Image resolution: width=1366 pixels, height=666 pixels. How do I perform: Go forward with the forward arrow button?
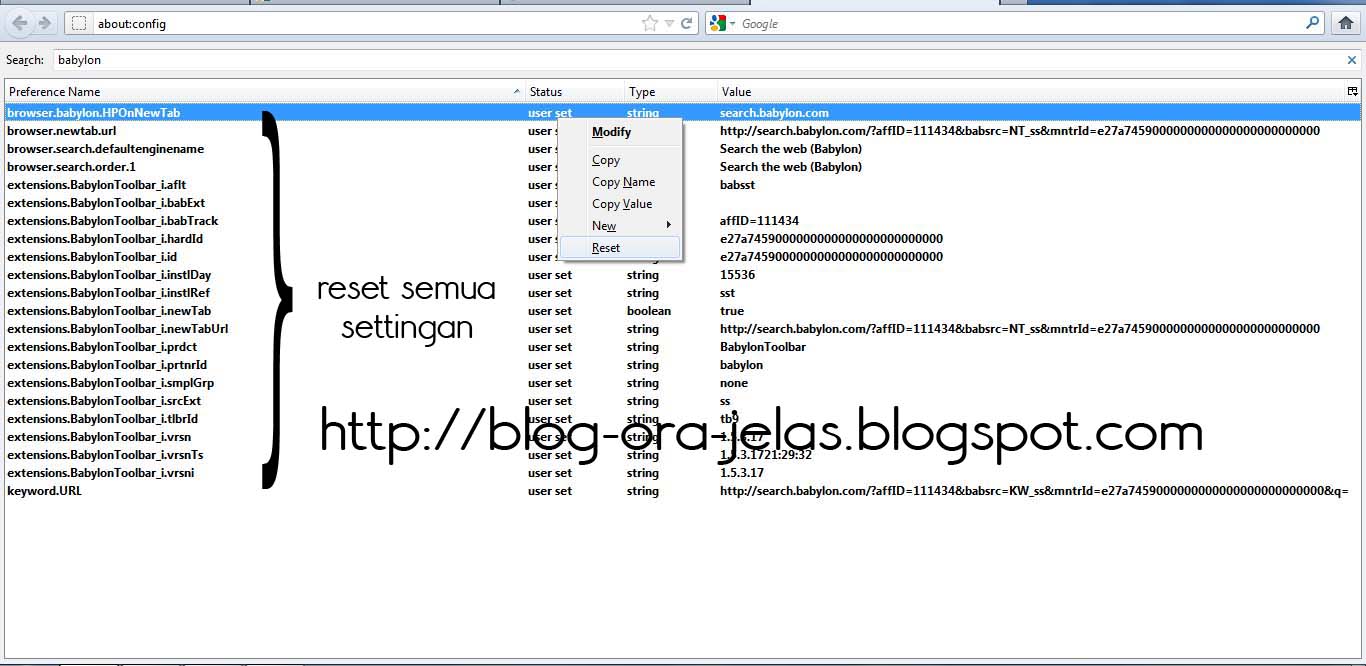point(44,23)
